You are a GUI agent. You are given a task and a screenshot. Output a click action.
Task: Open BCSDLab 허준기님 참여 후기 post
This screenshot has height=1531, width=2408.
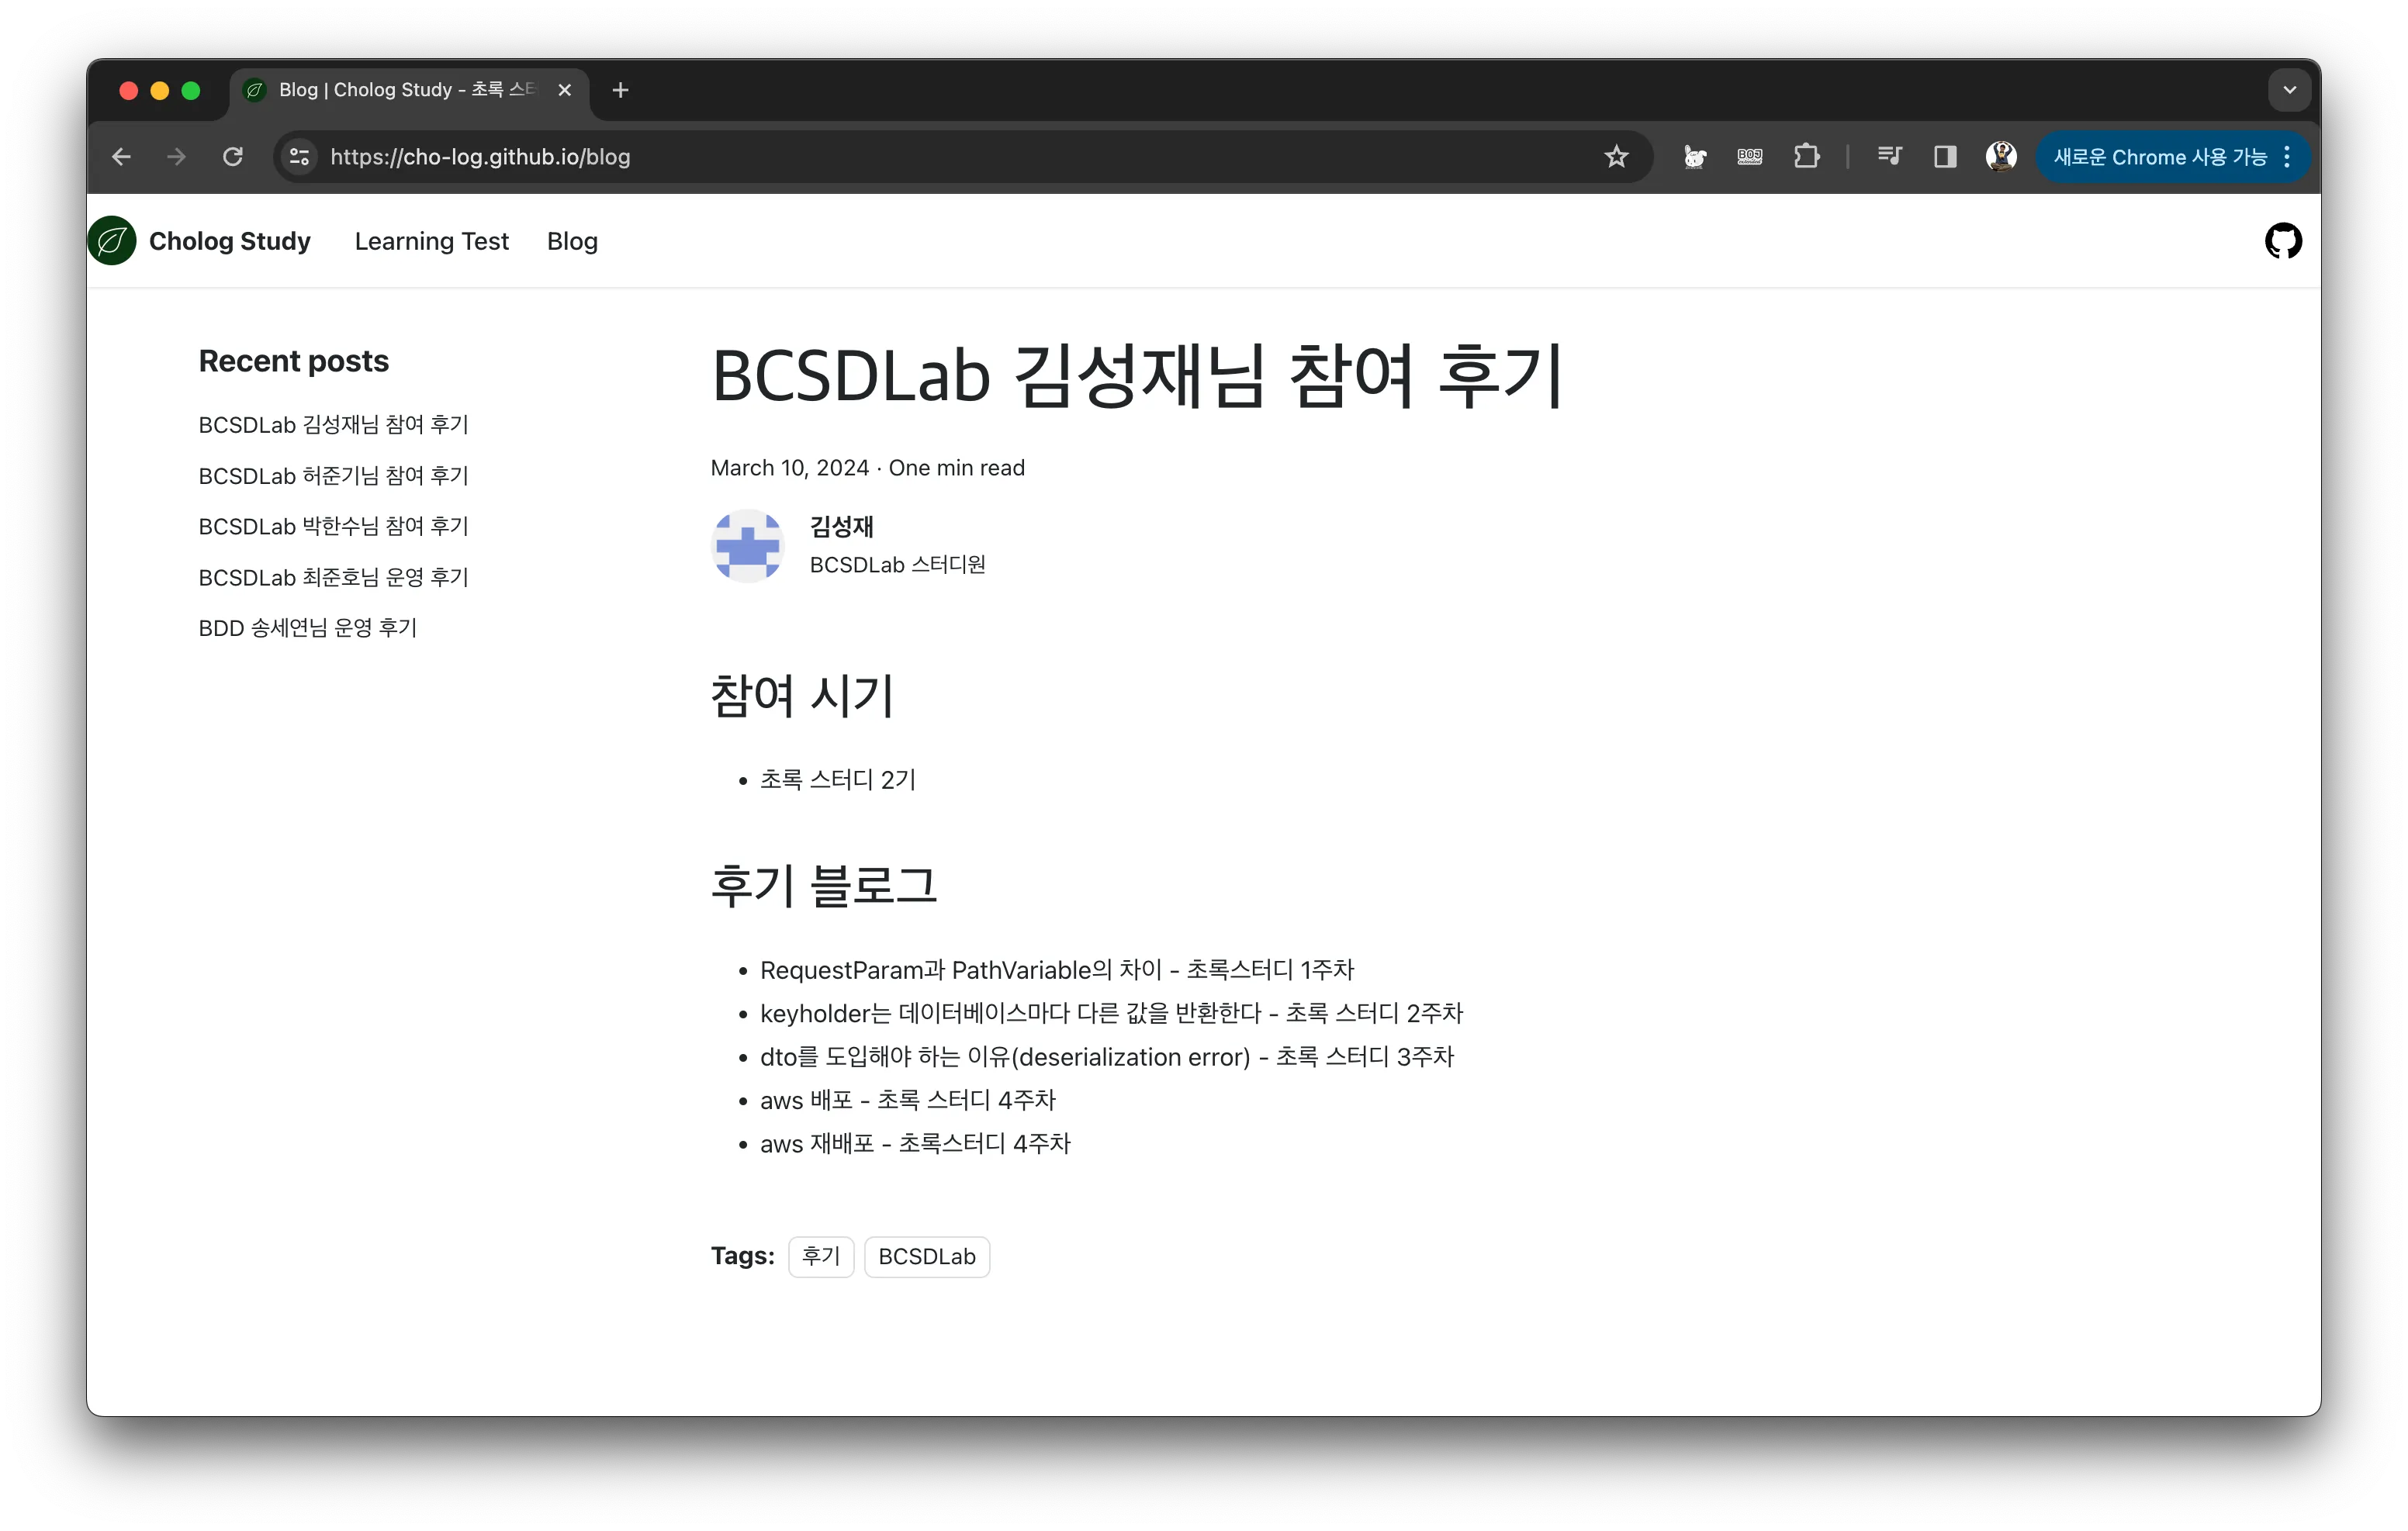pos(333,476)
